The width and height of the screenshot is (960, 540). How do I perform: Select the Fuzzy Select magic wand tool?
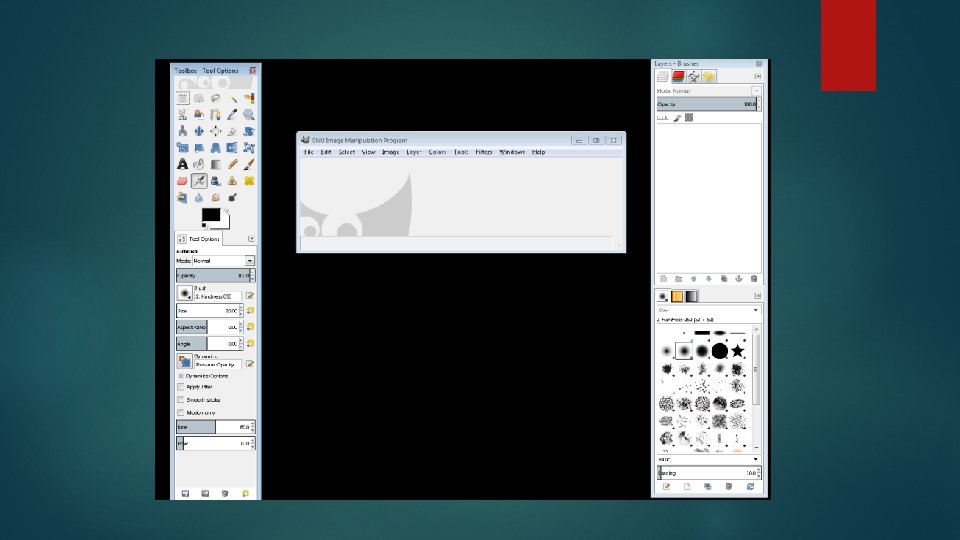(233, 98)
